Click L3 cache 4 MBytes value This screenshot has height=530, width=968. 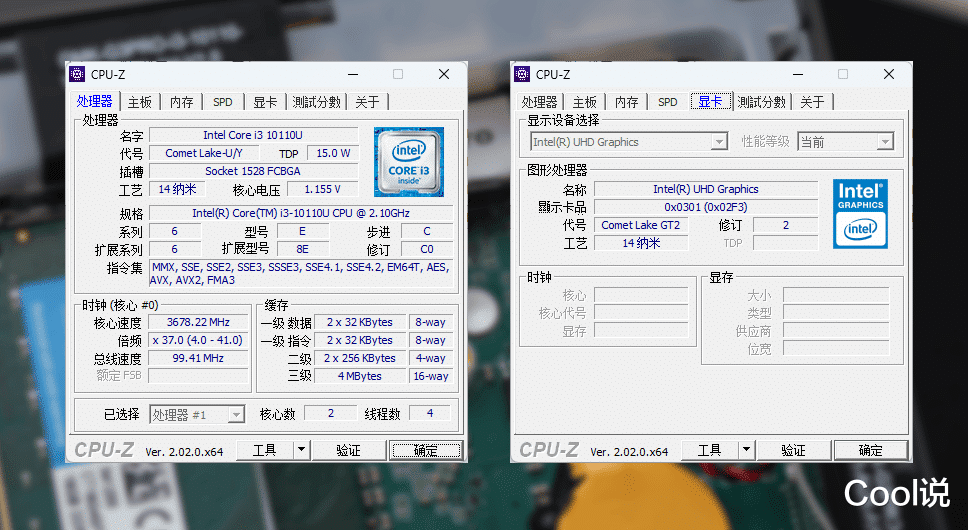[x=360, y=376]
